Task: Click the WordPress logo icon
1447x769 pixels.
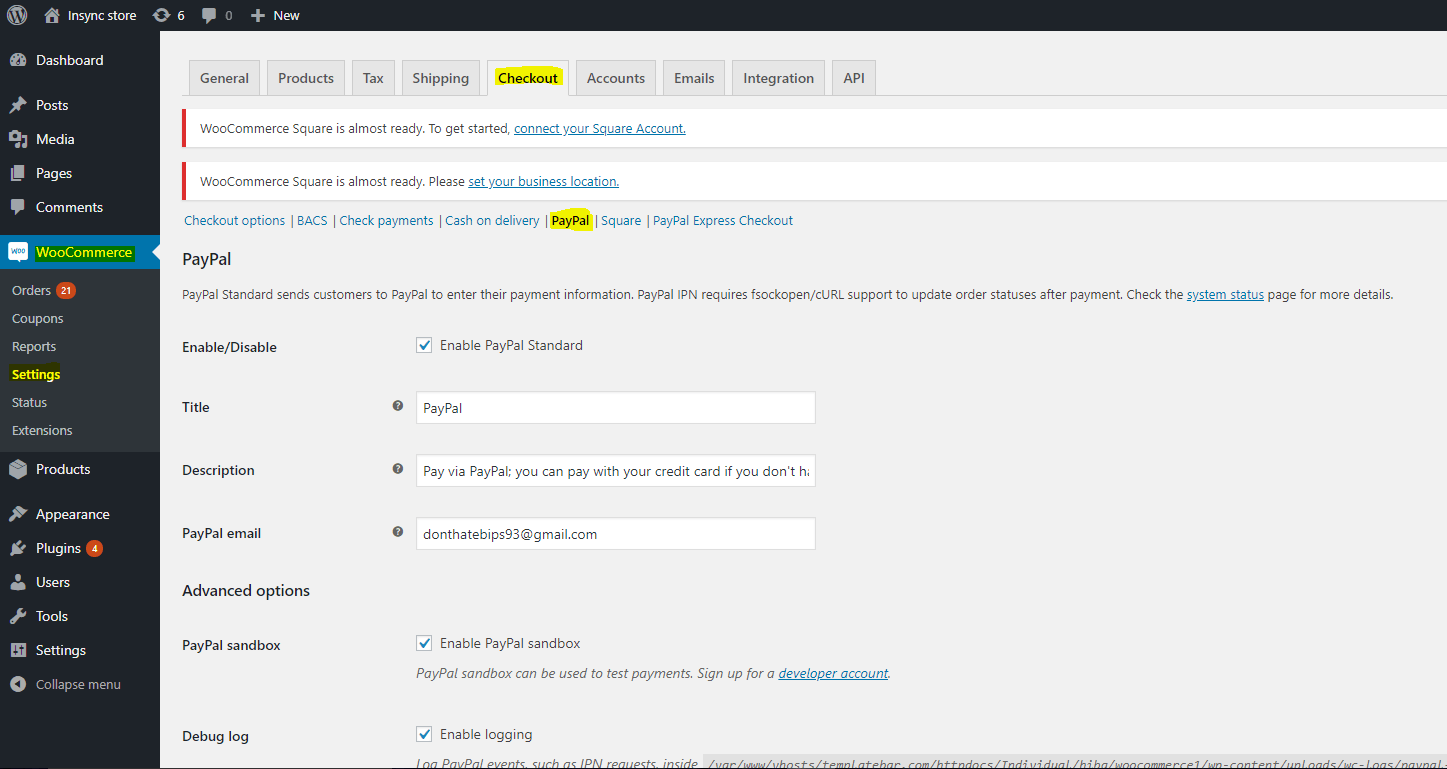Action: tap(17, 15)
